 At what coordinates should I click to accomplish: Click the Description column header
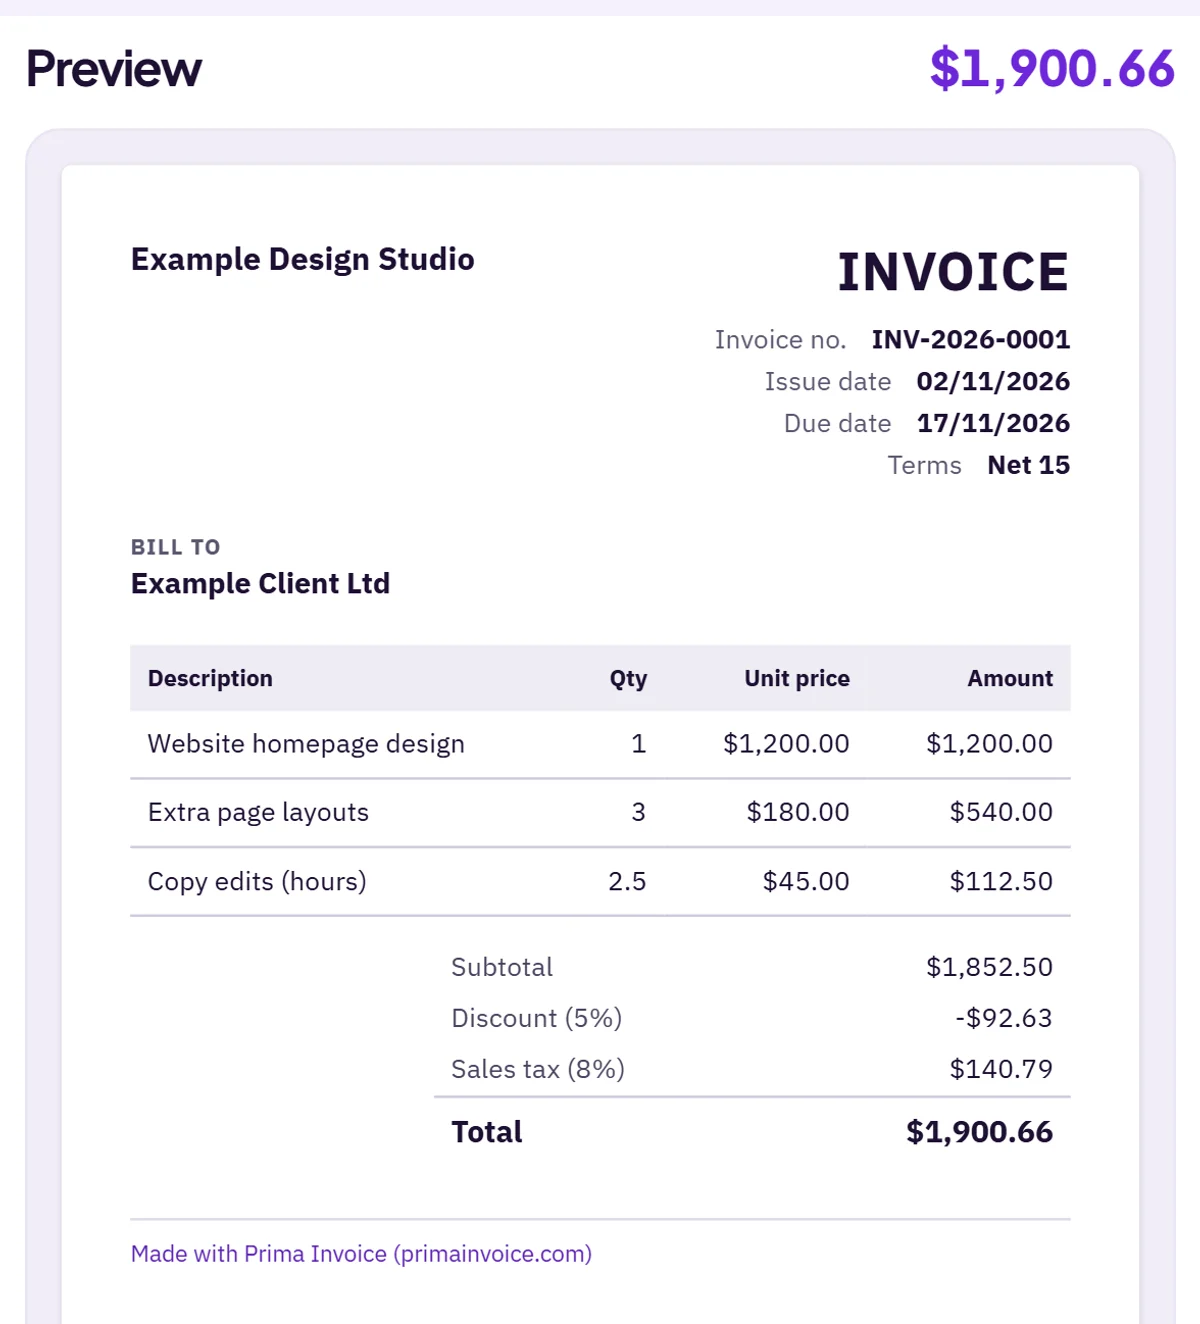210,678
